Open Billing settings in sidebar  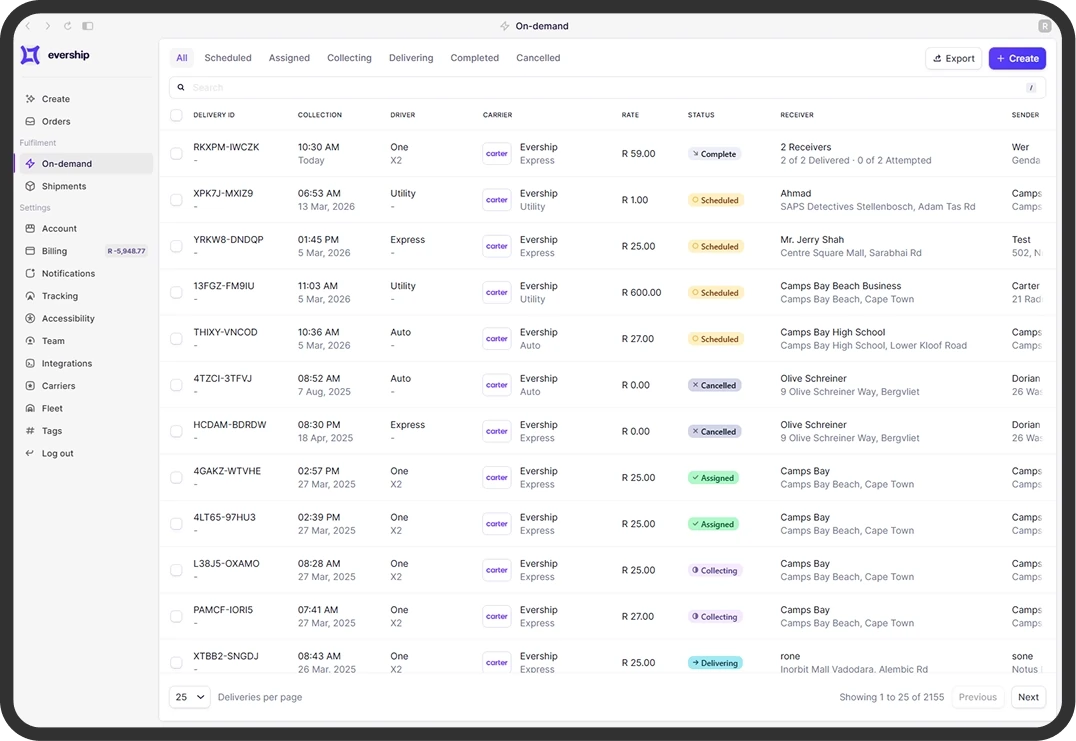(54, 251)
